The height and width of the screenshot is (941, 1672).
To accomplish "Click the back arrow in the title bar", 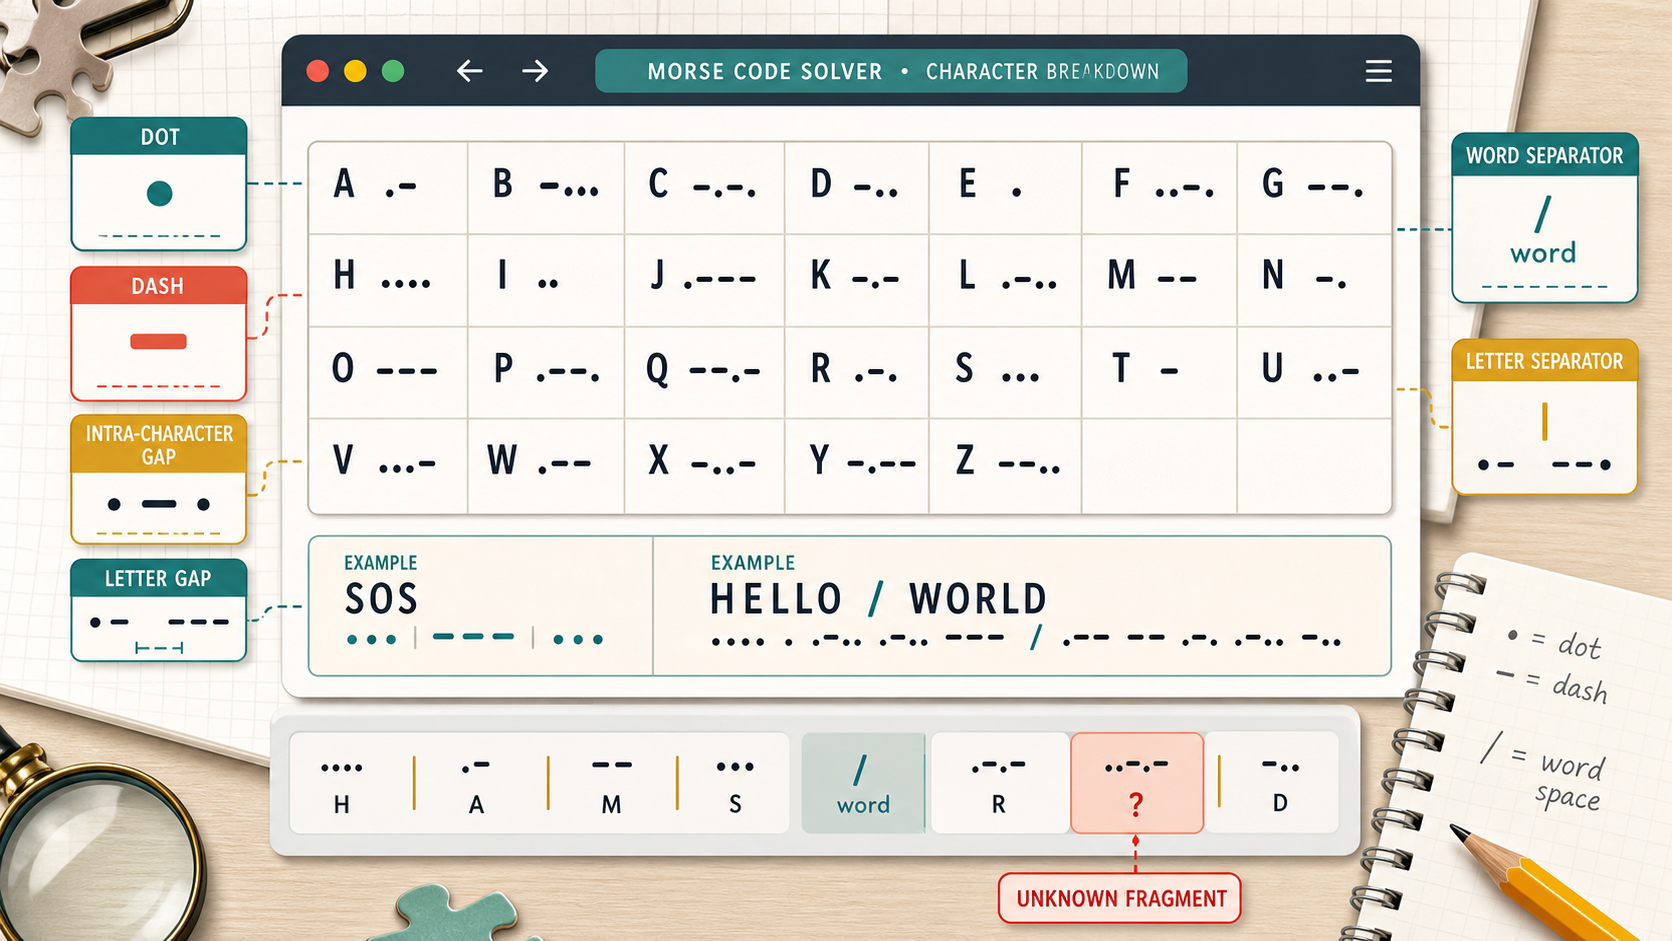I will tap(469, 71).
